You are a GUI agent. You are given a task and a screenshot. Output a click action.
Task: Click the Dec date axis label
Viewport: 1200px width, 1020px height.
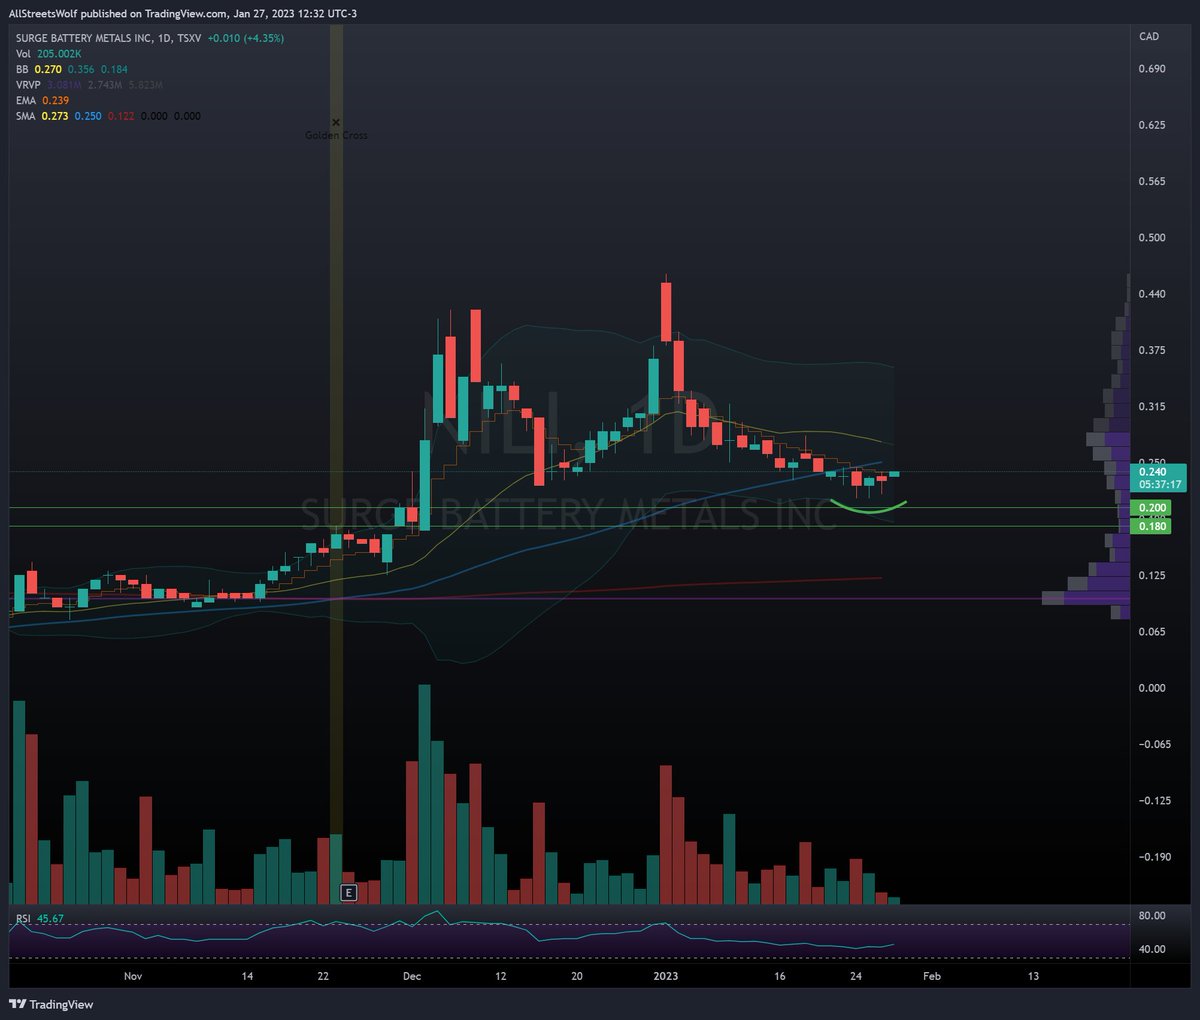click(413, 976)
